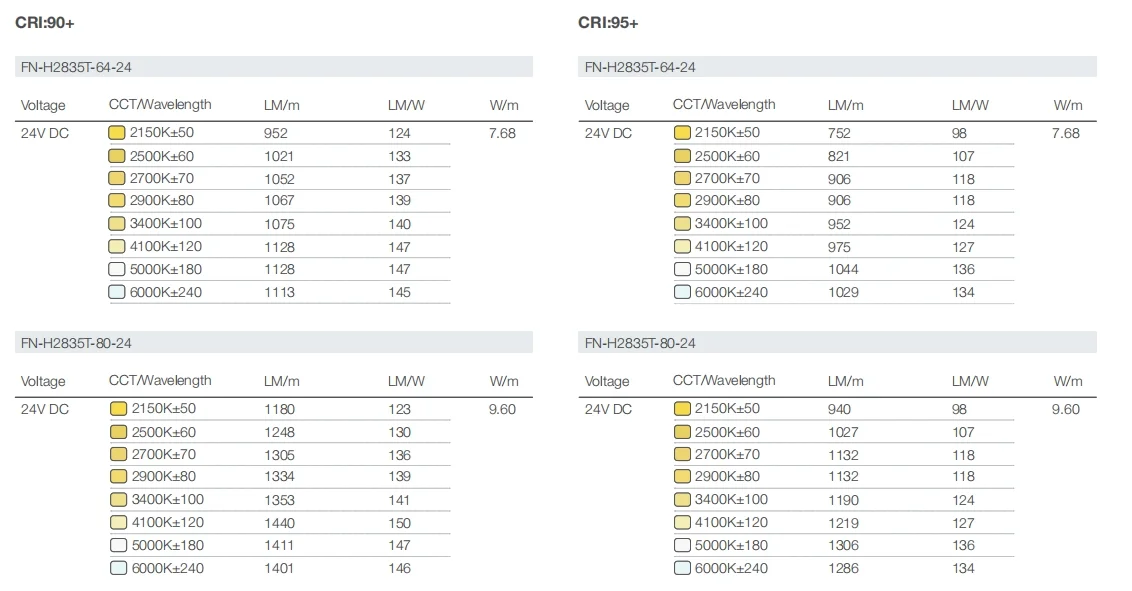
Task: Click the 3400K swatch in the 1190 LM/m row
Action: click(x=682, y=500)
